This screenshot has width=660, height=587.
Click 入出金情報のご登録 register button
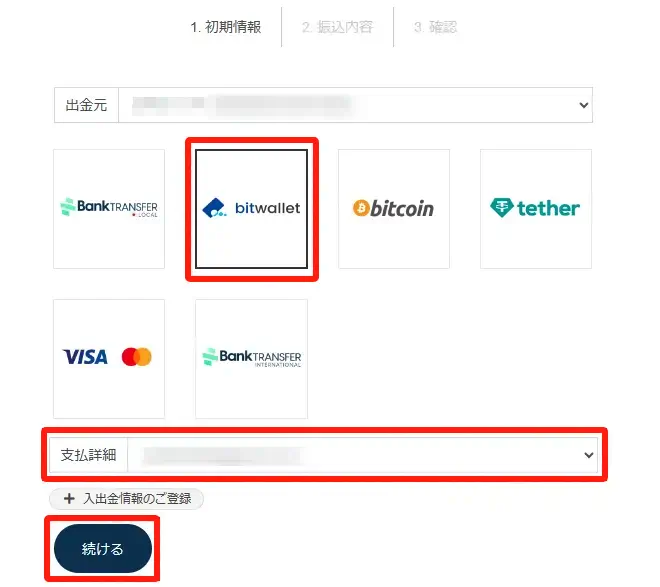tap(126, 499)
